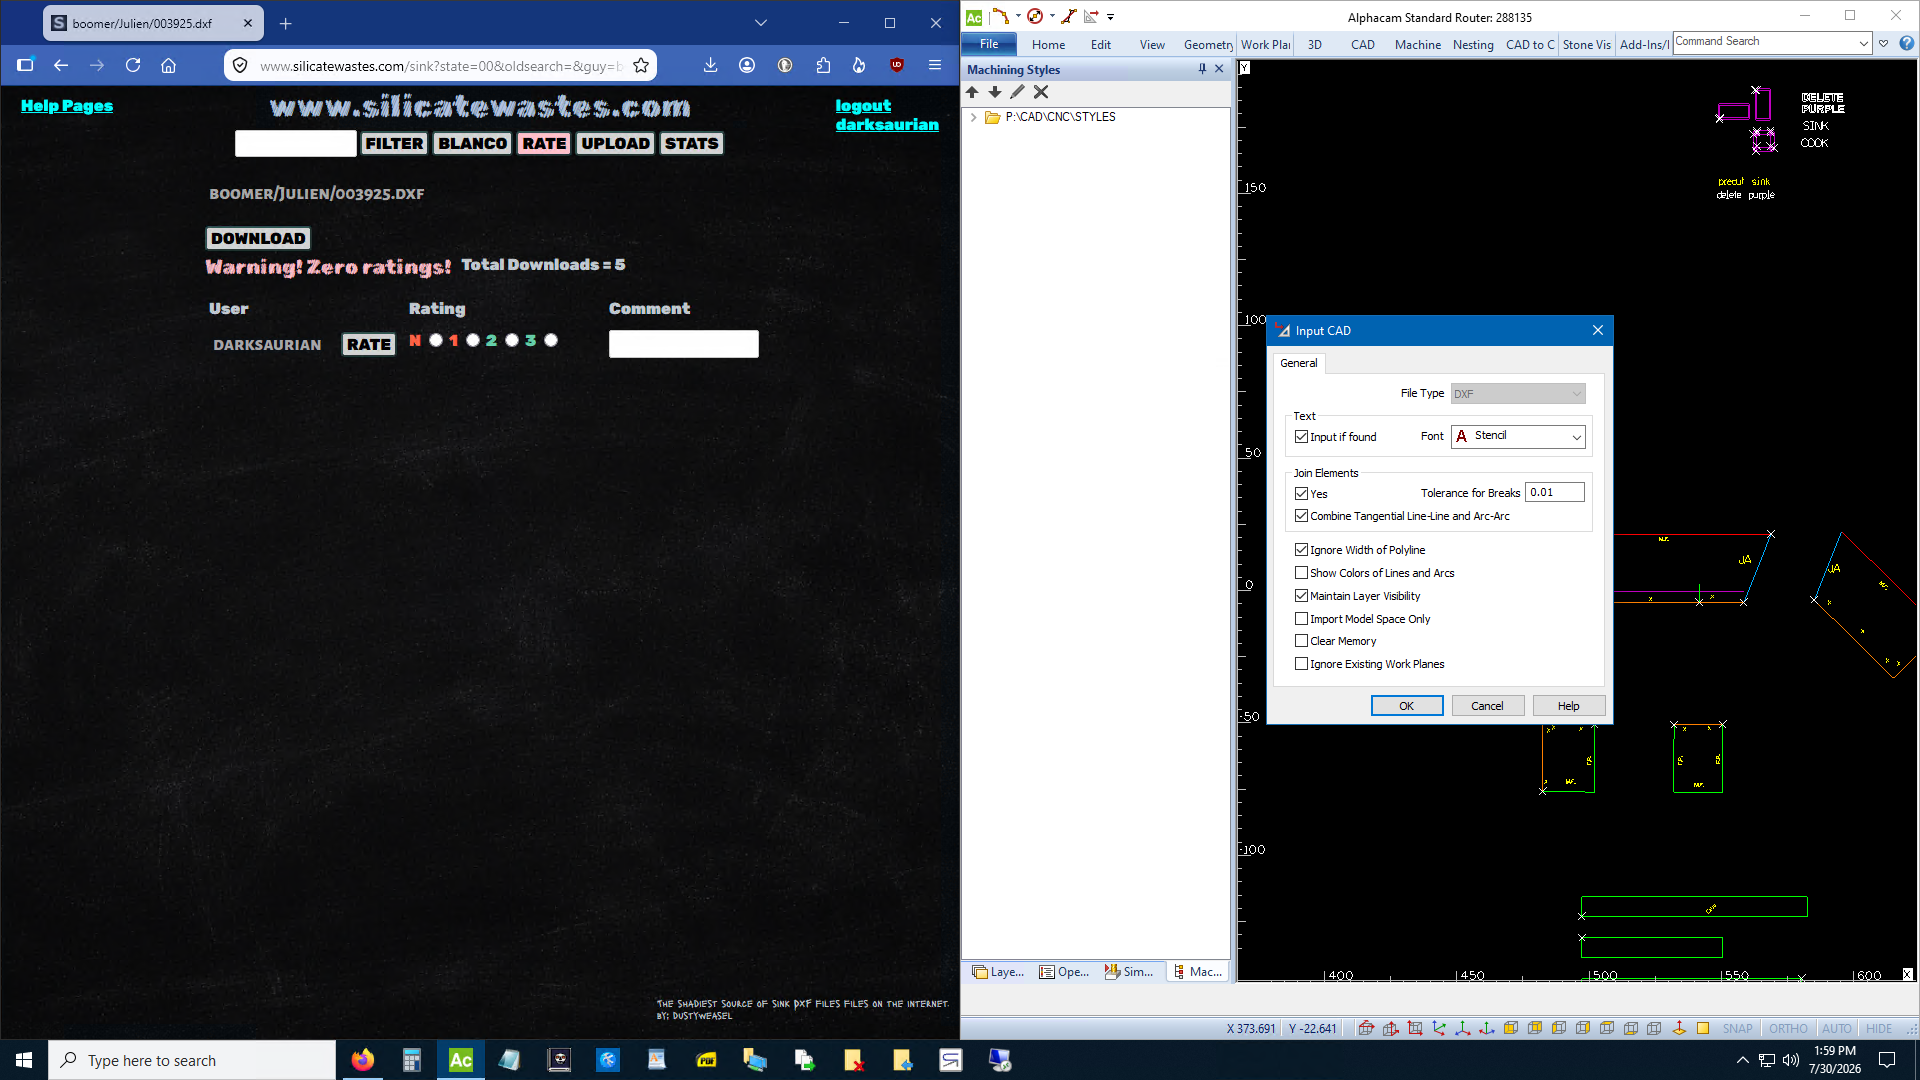Switch to the Layers panel tab
This screenshot has width=1920, height=1080.
click(x=998, y=972)
